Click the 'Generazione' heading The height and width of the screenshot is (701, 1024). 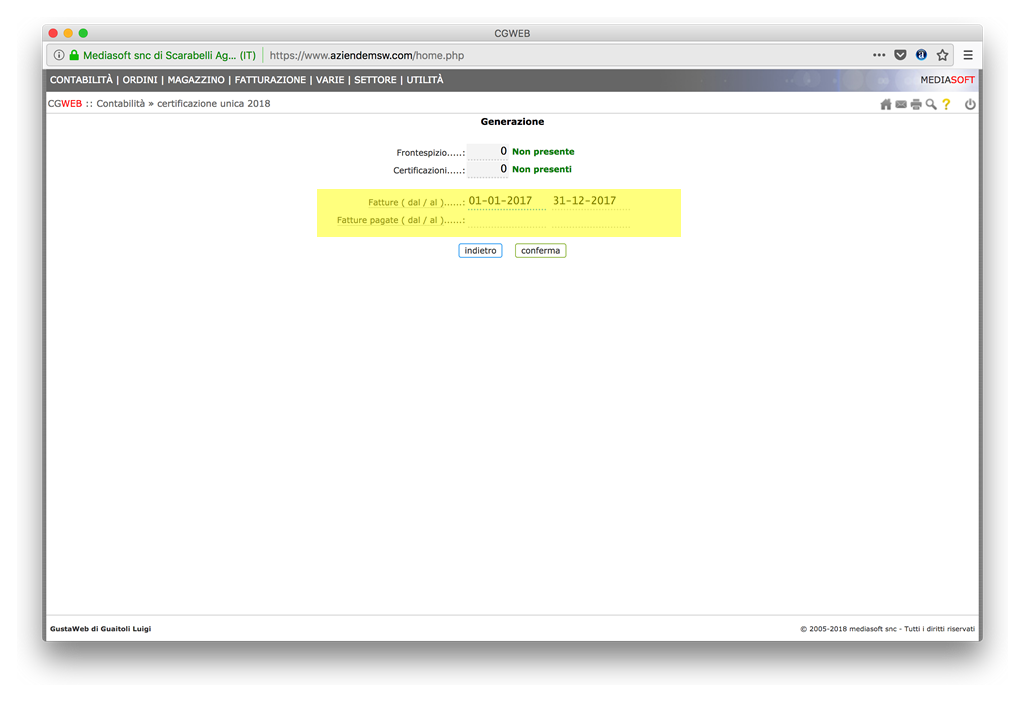[x=512, y=122]
